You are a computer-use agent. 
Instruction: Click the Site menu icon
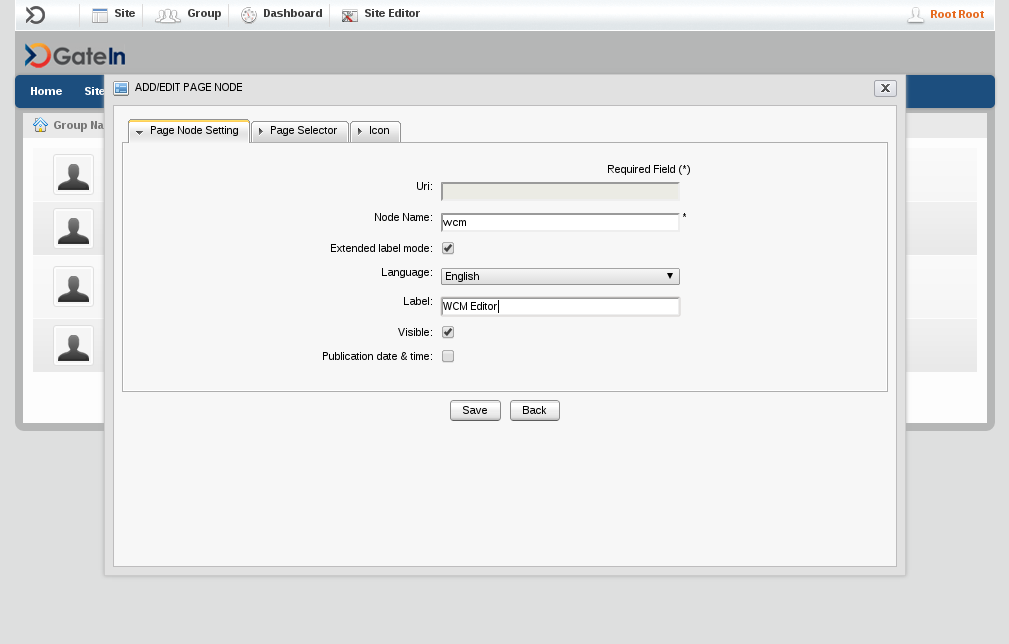[100, 15]
